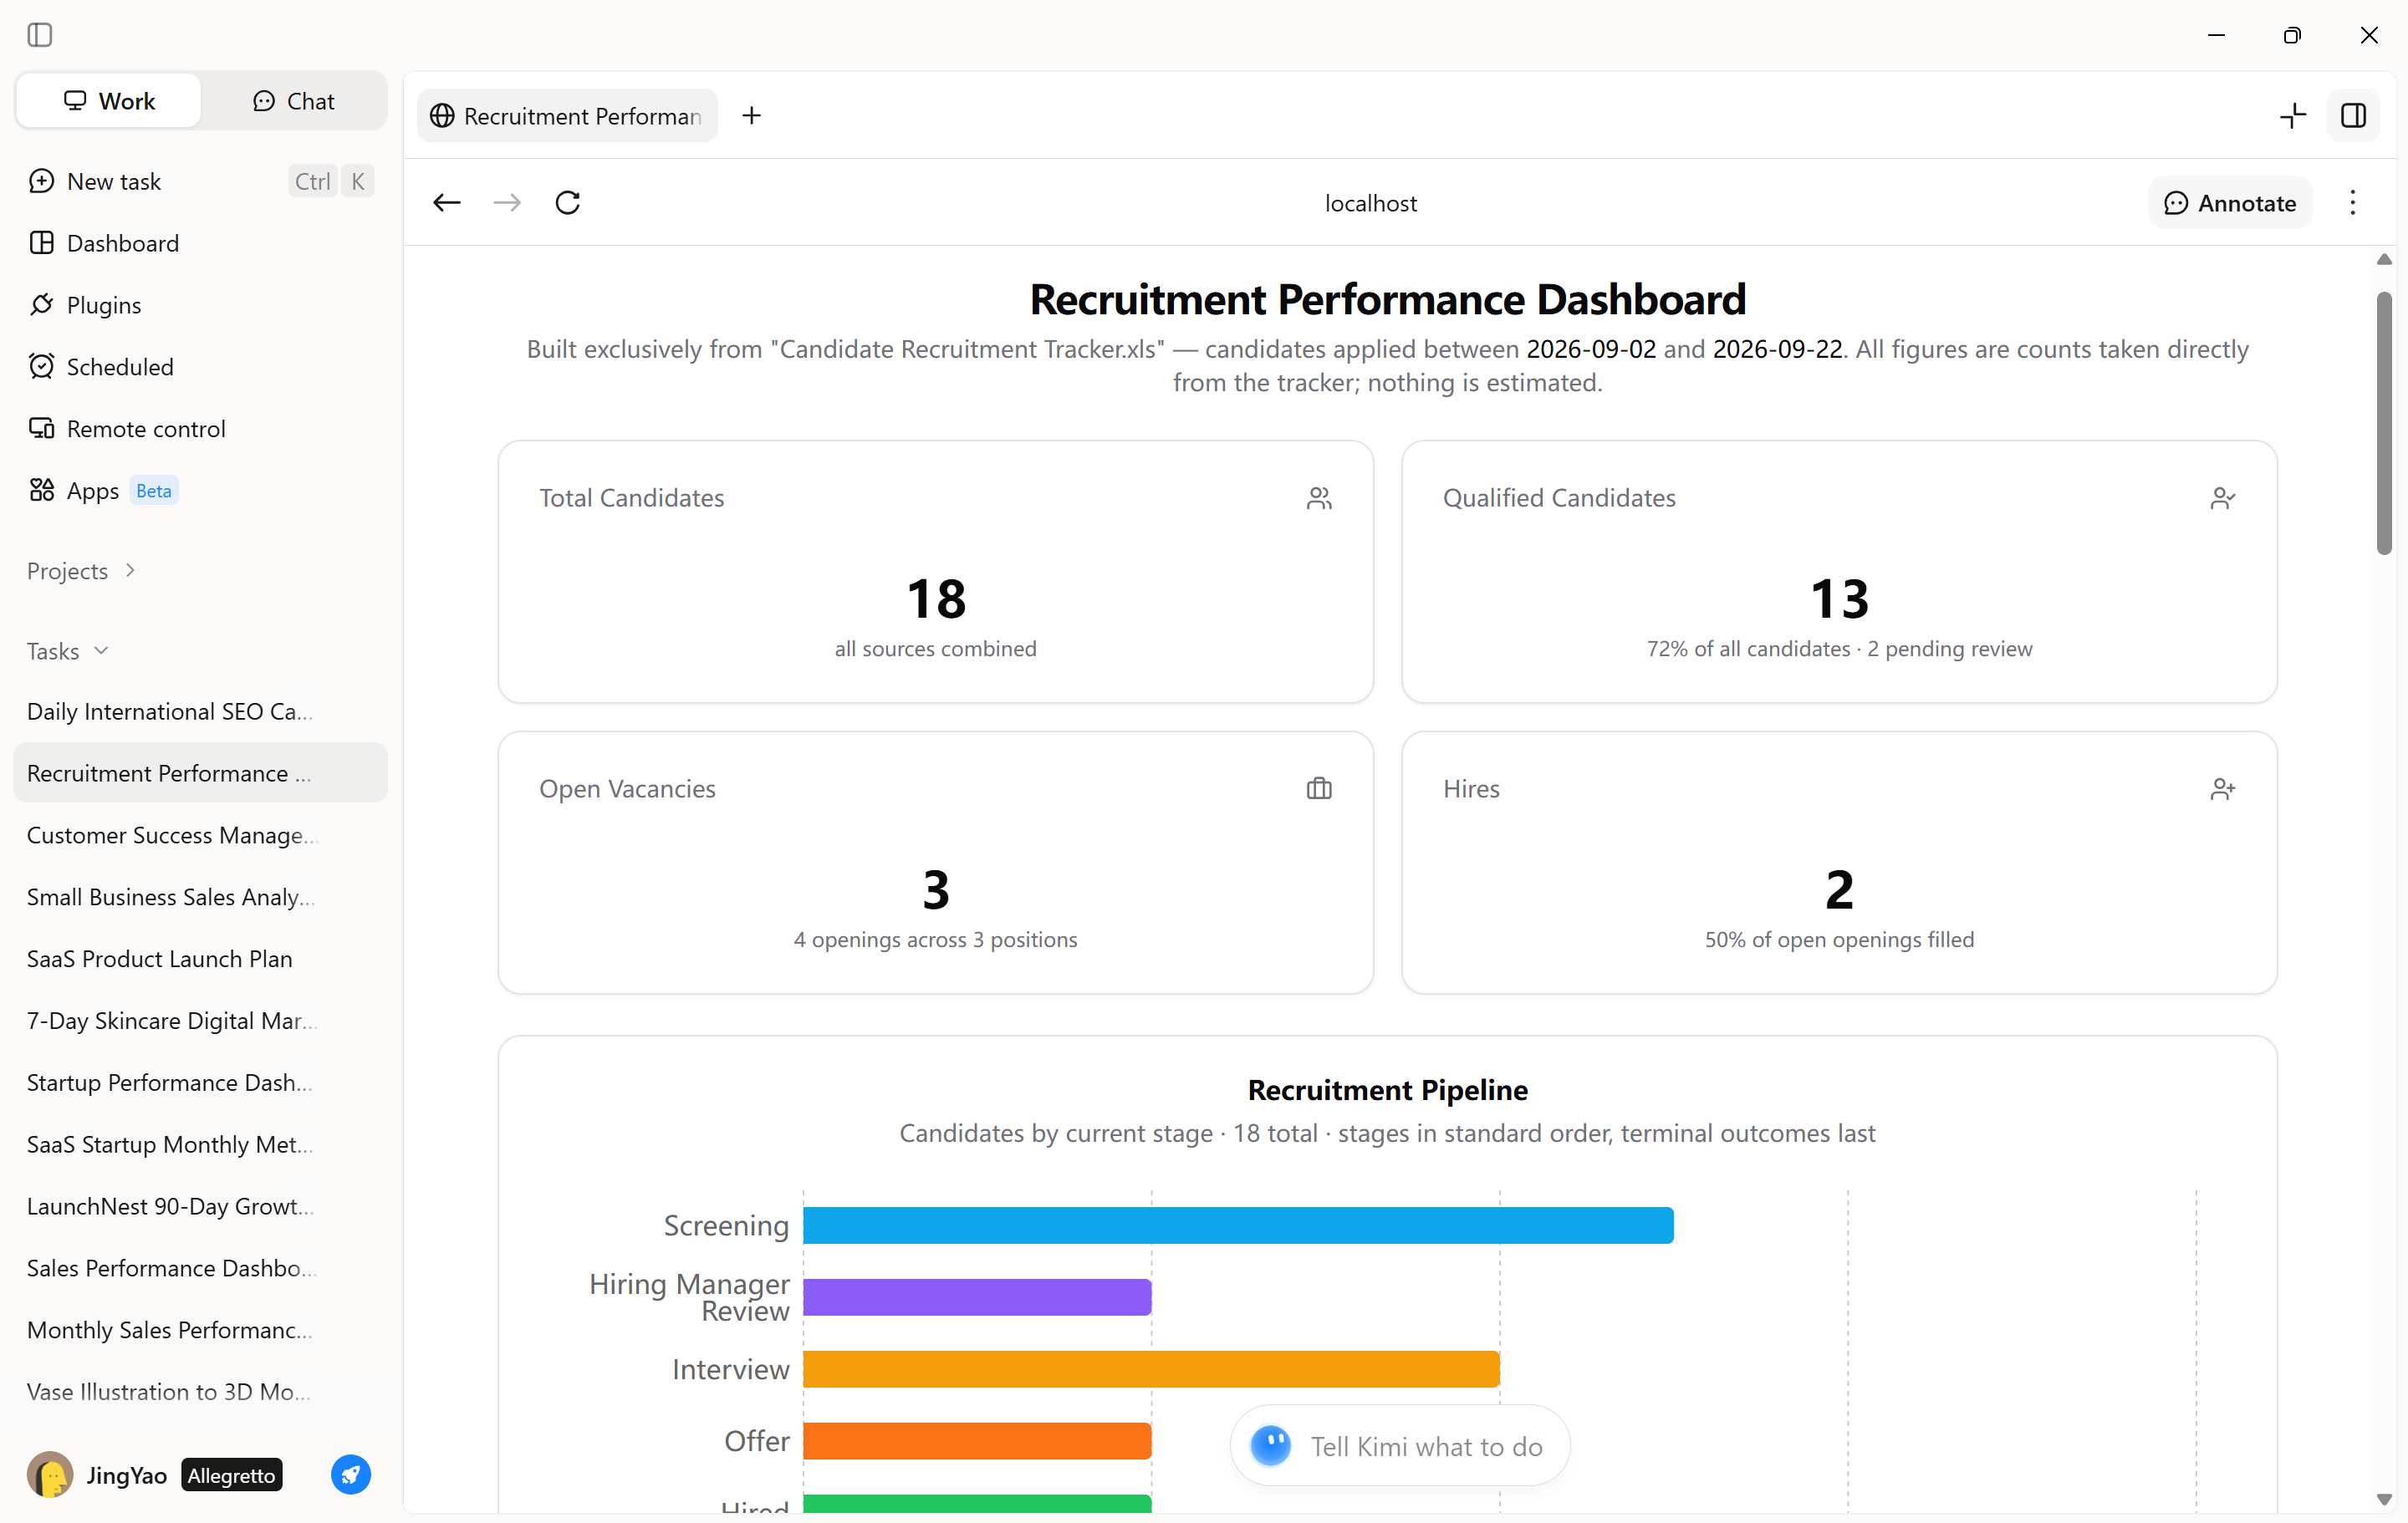Click the Allegretto plan badge
This screenshot has height=1523, width=2408.
(231, 1475)
